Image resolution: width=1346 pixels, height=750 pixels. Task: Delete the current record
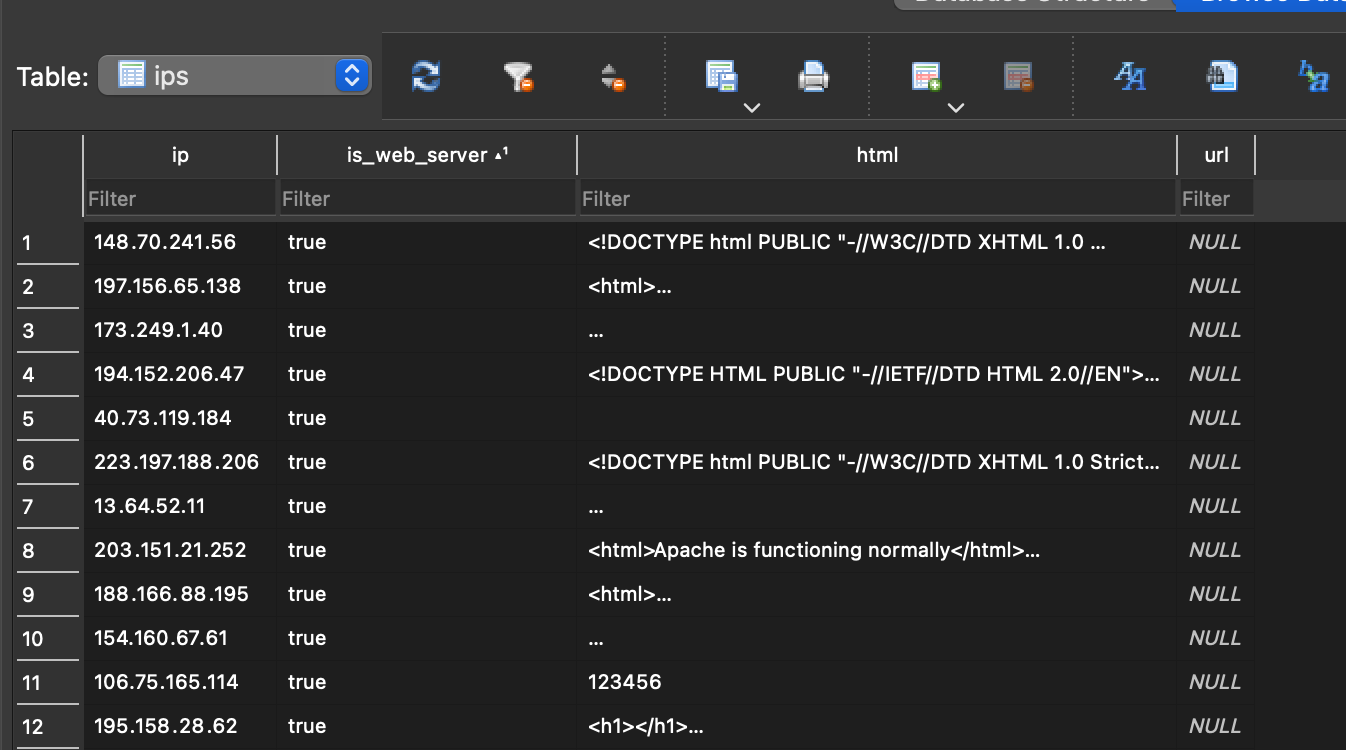click(1018, 77)
